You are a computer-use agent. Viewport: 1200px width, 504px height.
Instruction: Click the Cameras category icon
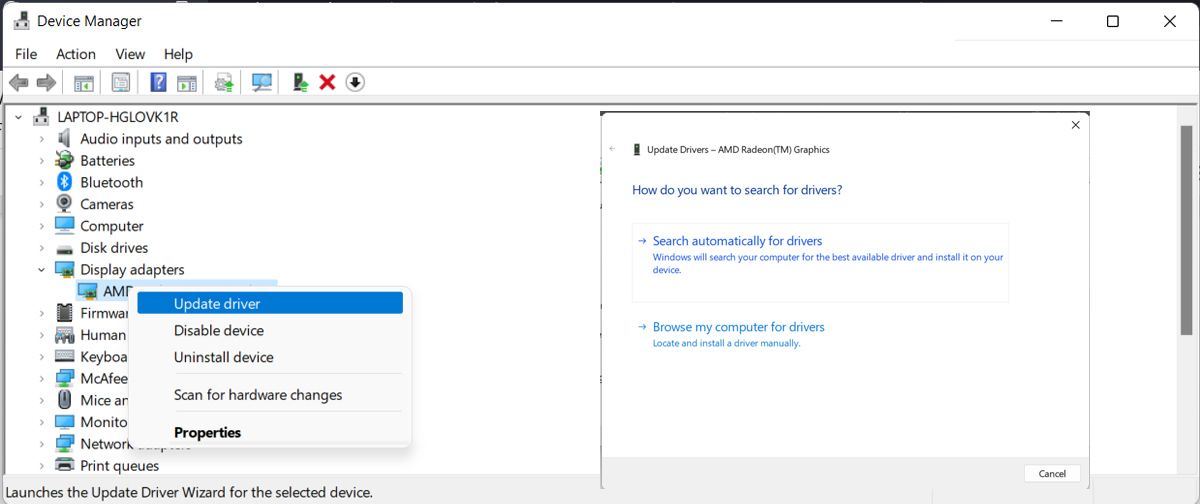tap(65, 204)
